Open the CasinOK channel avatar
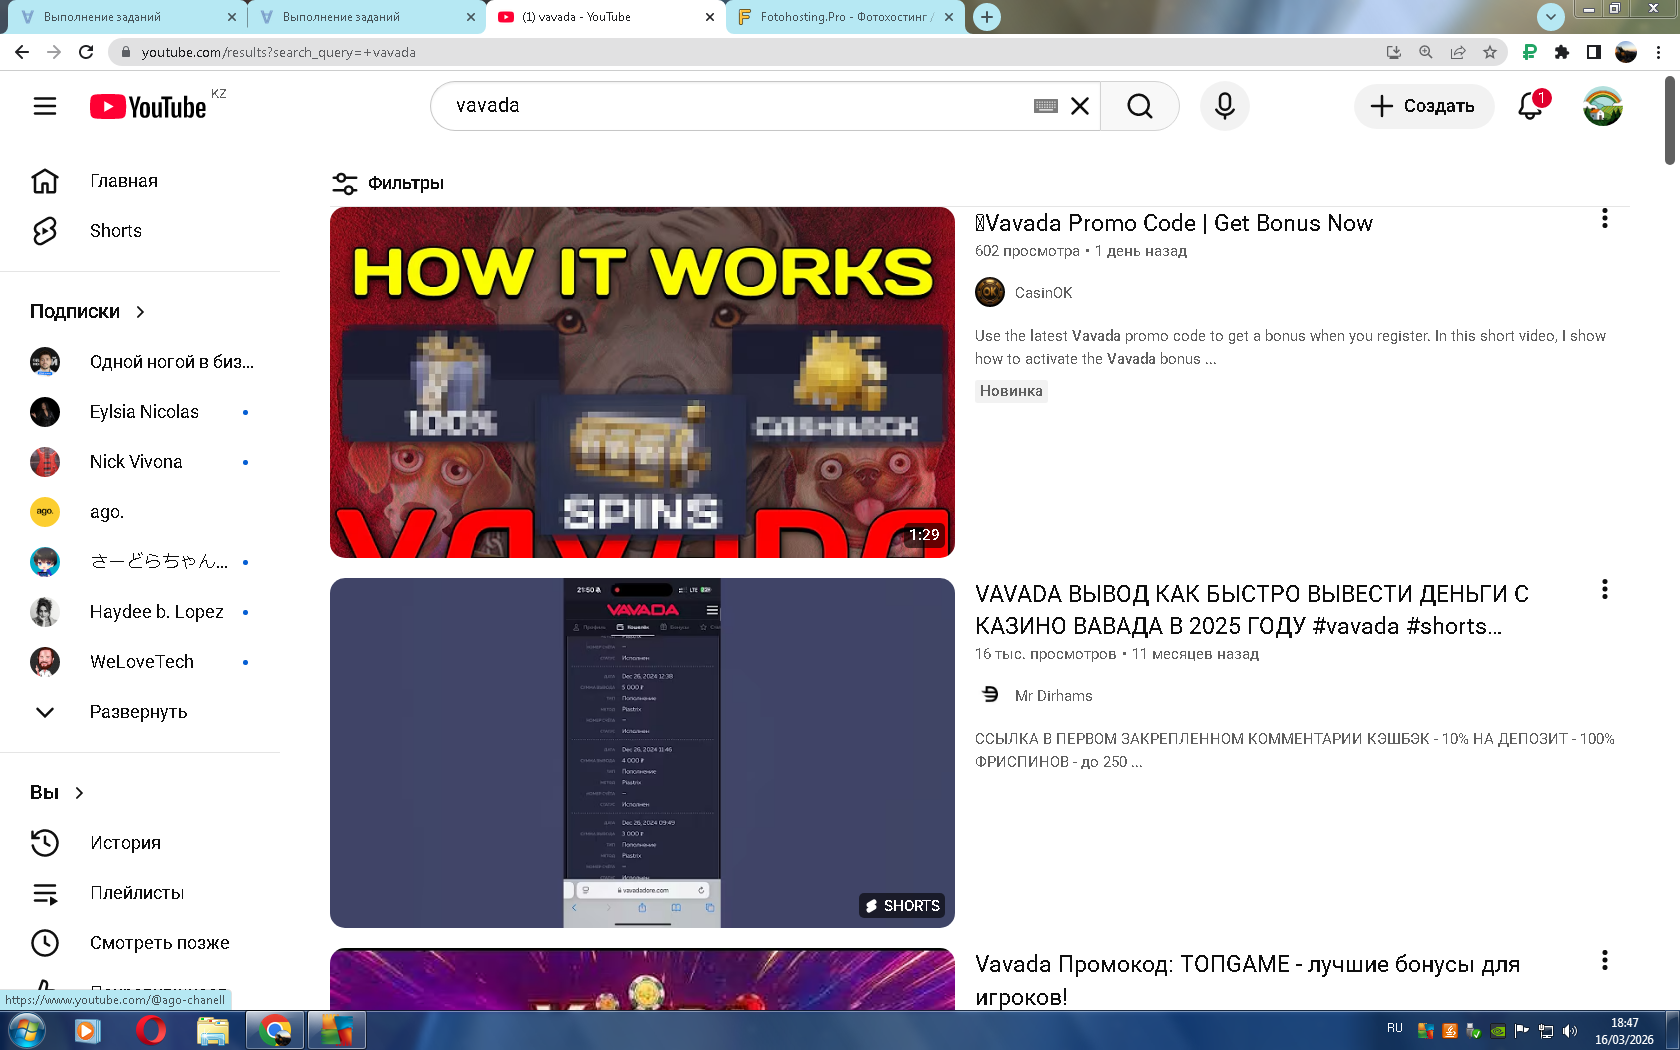 [990, 292]
